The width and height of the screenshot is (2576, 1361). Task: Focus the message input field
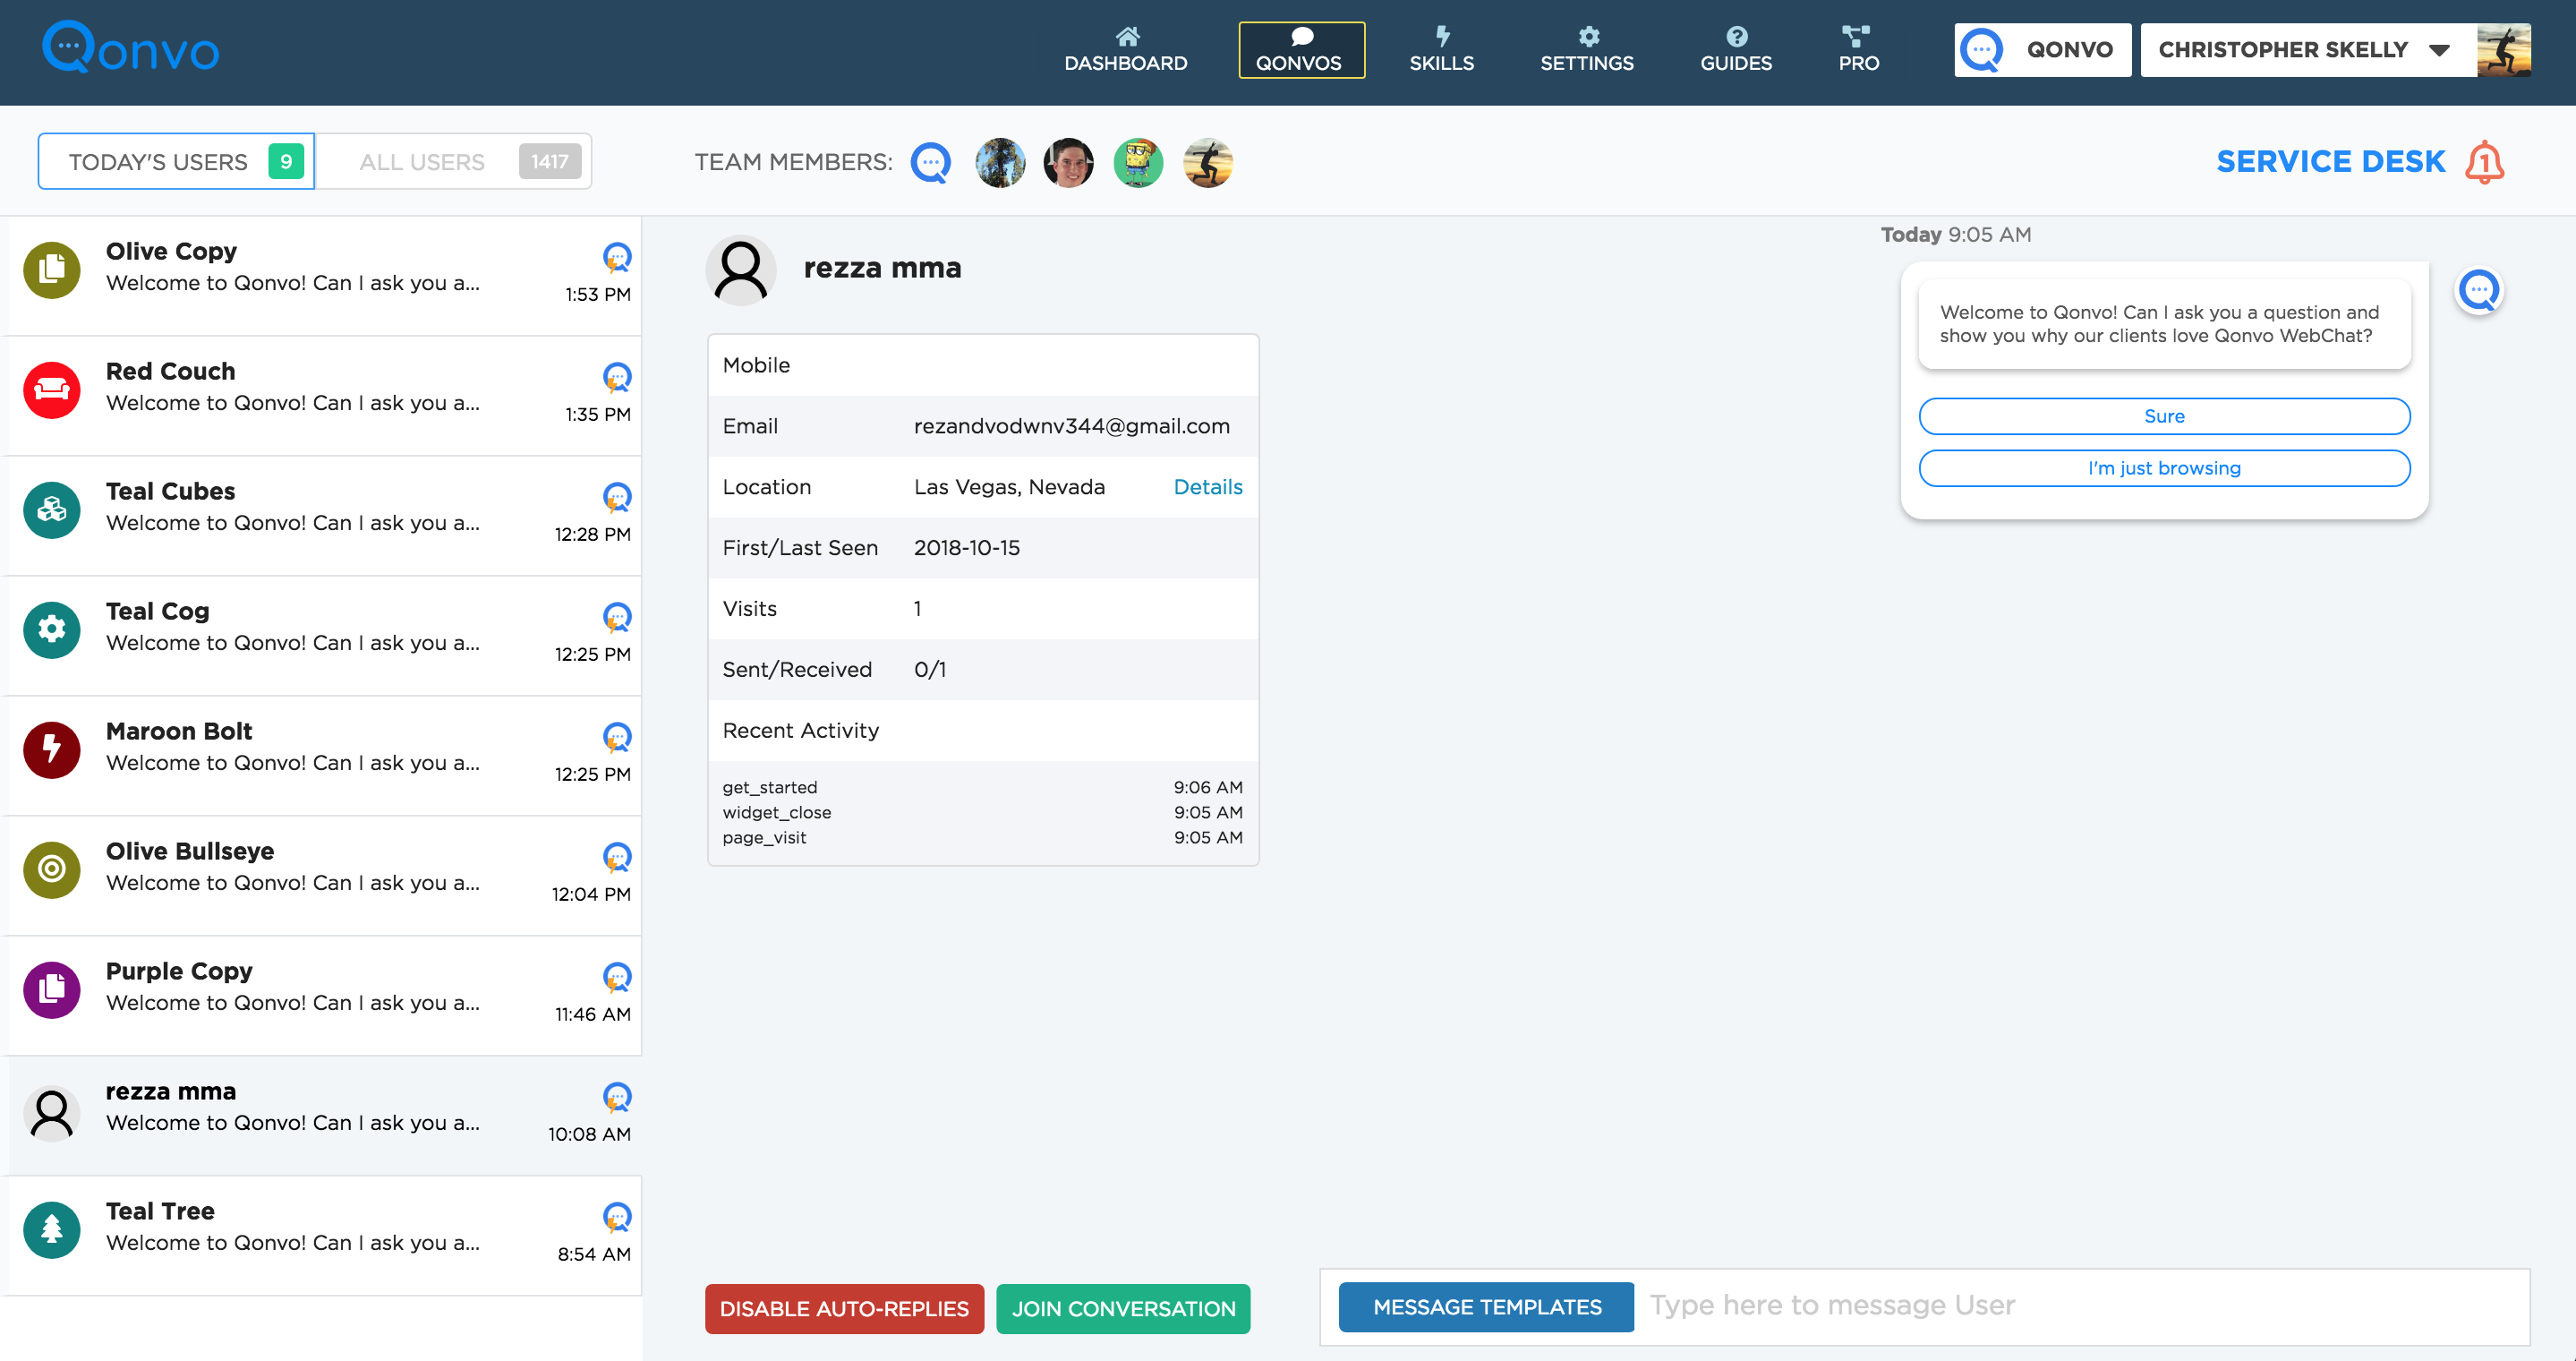(2081, 1306)
